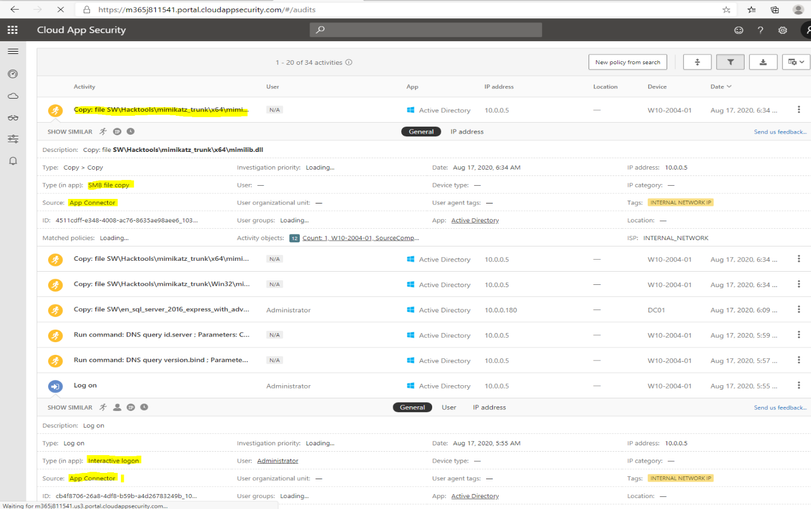Viewport: 811px width, 509px height.
Task: Open Active Directory link in Log on details
Action: pyautogui.click(x=475, y=496)
